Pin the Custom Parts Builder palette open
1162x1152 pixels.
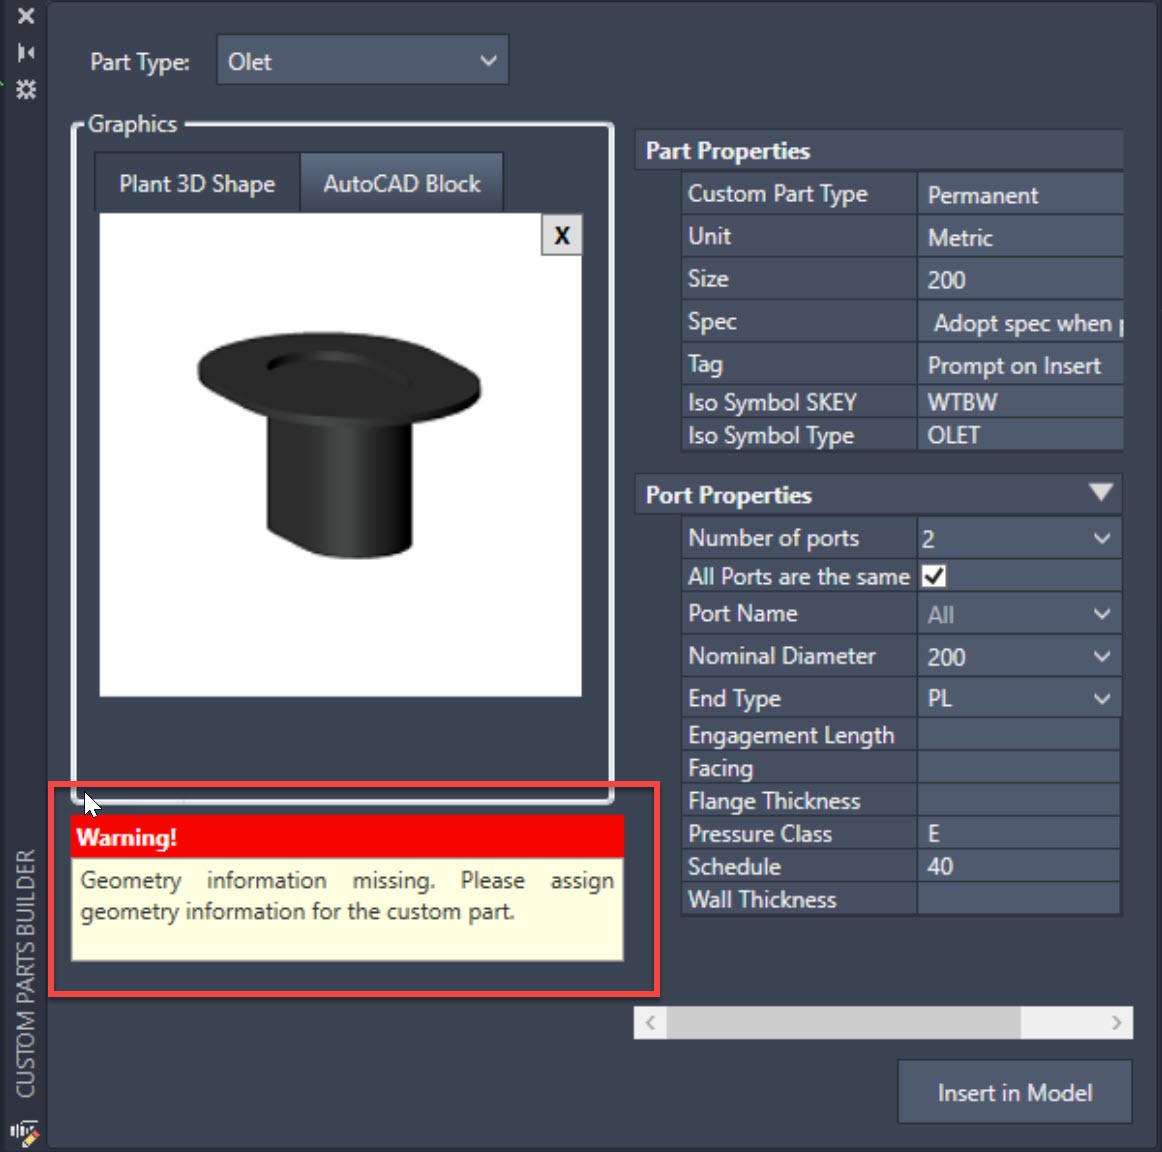point(27,52)
